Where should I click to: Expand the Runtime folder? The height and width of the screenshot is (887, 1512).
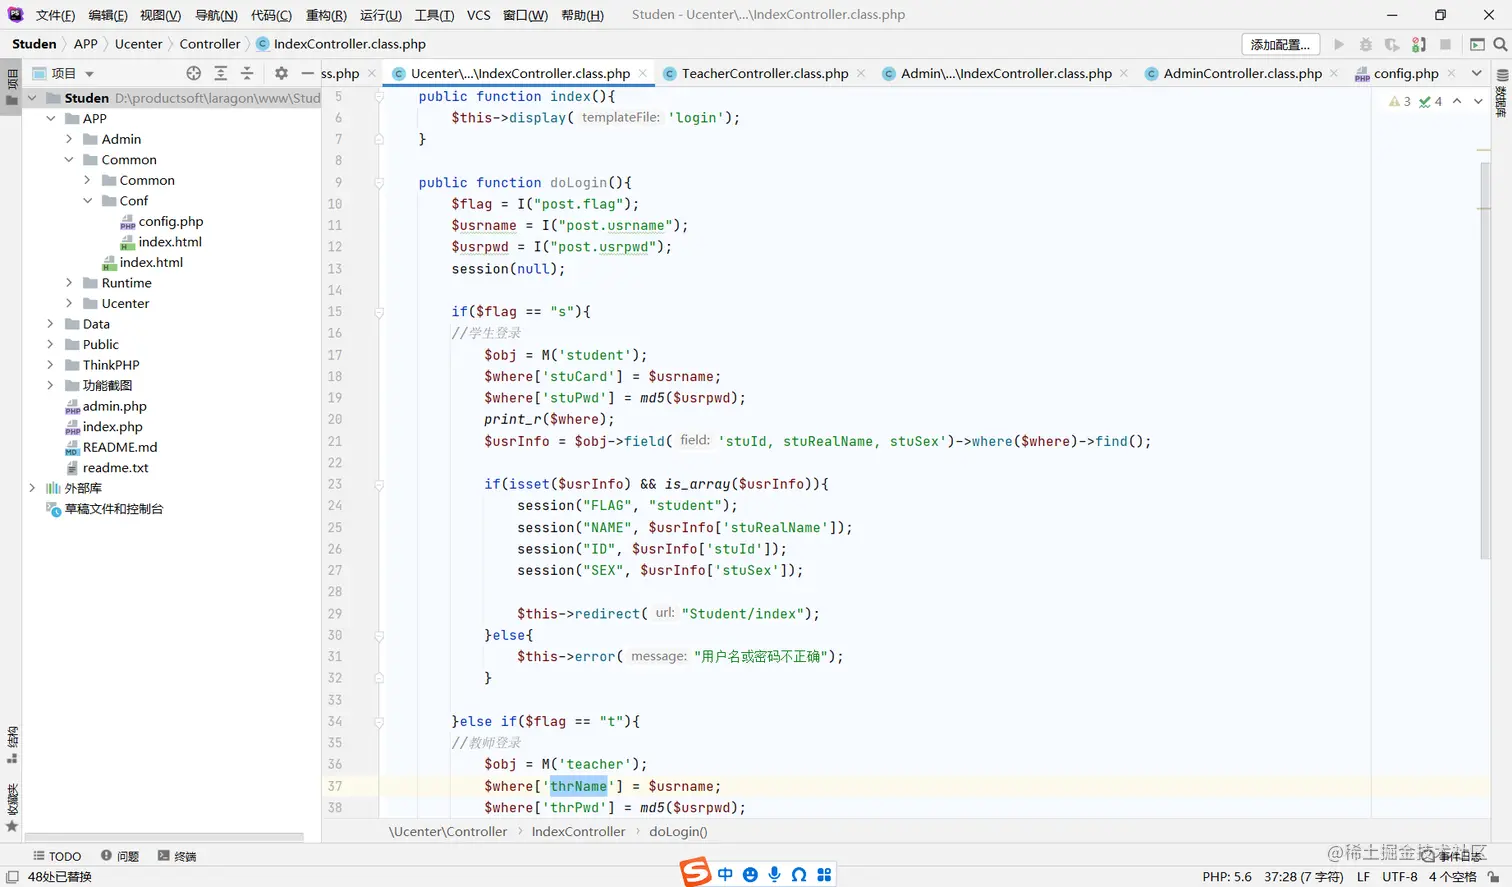pos(69,283)
